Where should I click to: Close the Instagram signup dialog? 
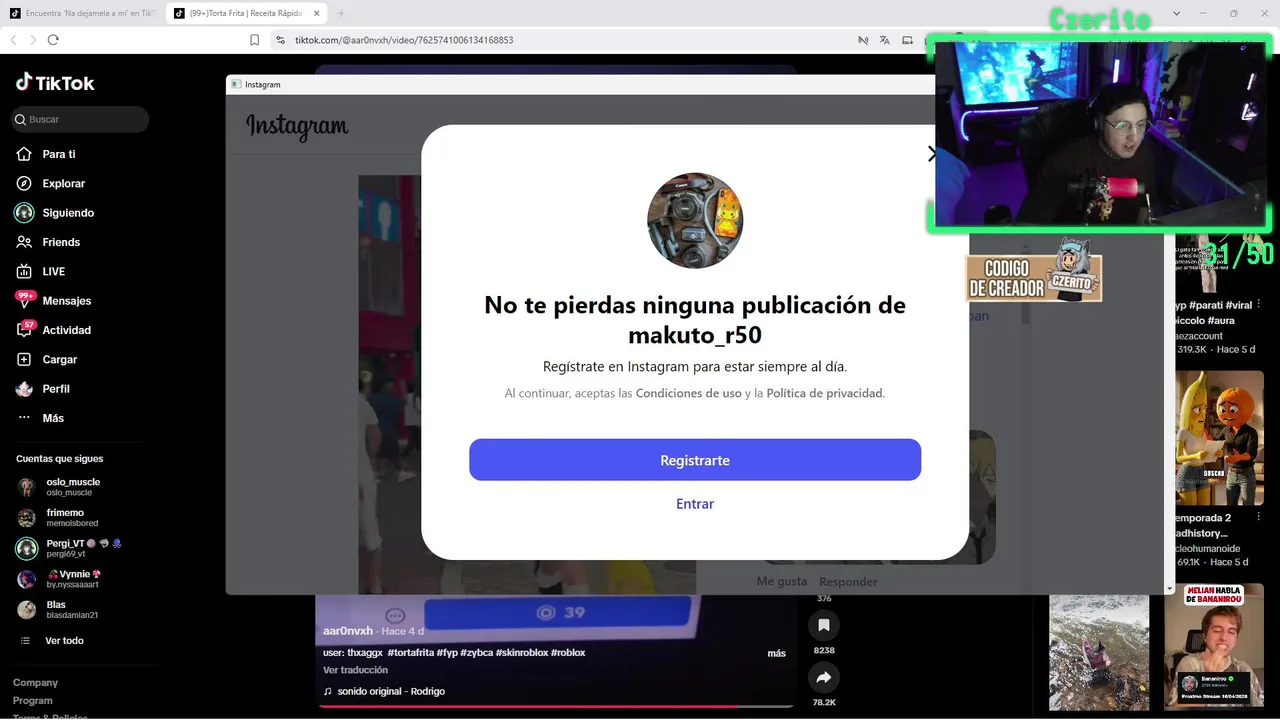931,154
